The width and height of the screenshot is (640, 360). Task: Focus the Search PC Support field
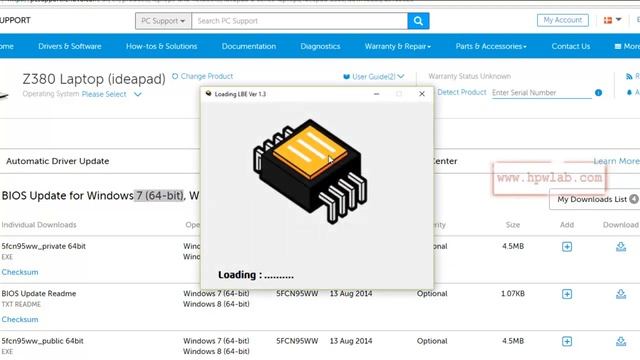tap(299, 21)
